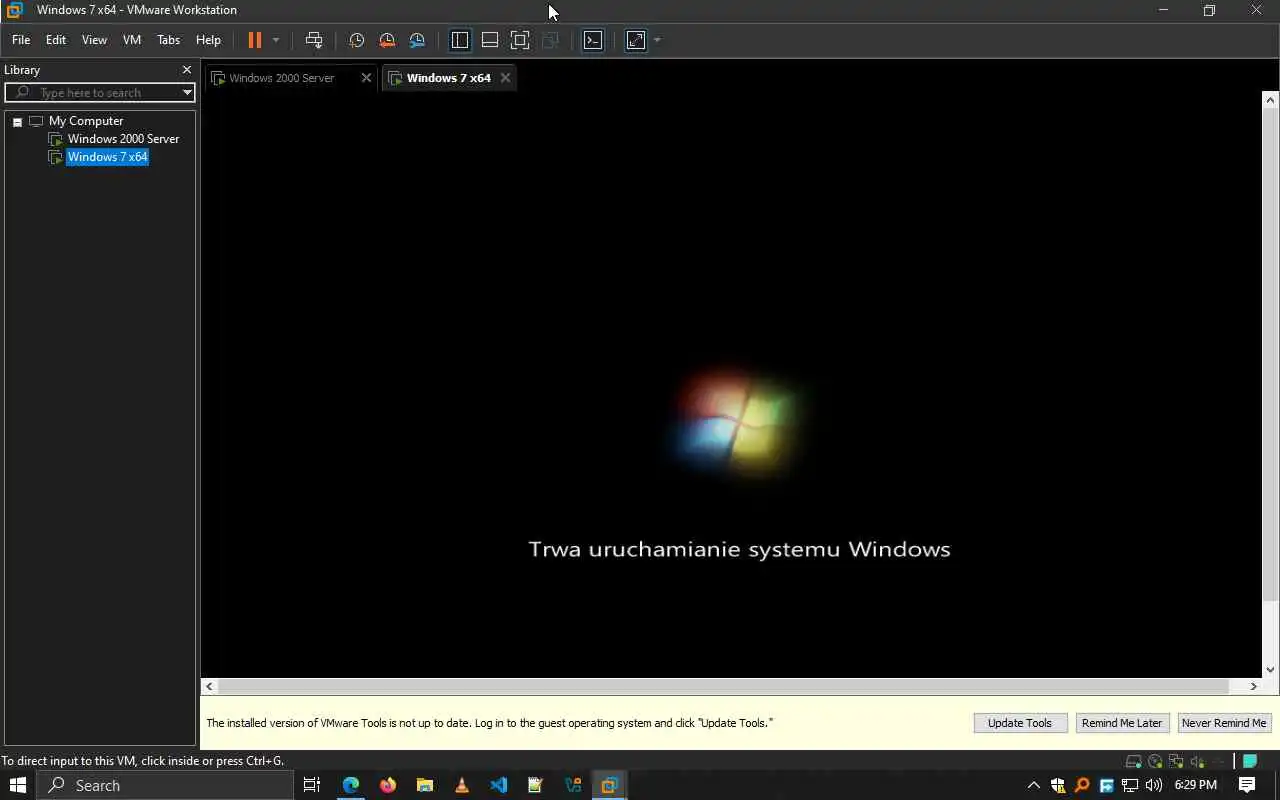The width and height of the screenshot is (1280, 800).
Task: Click the horizontal scrollbar left arrow
Action: tap(209, 686)
